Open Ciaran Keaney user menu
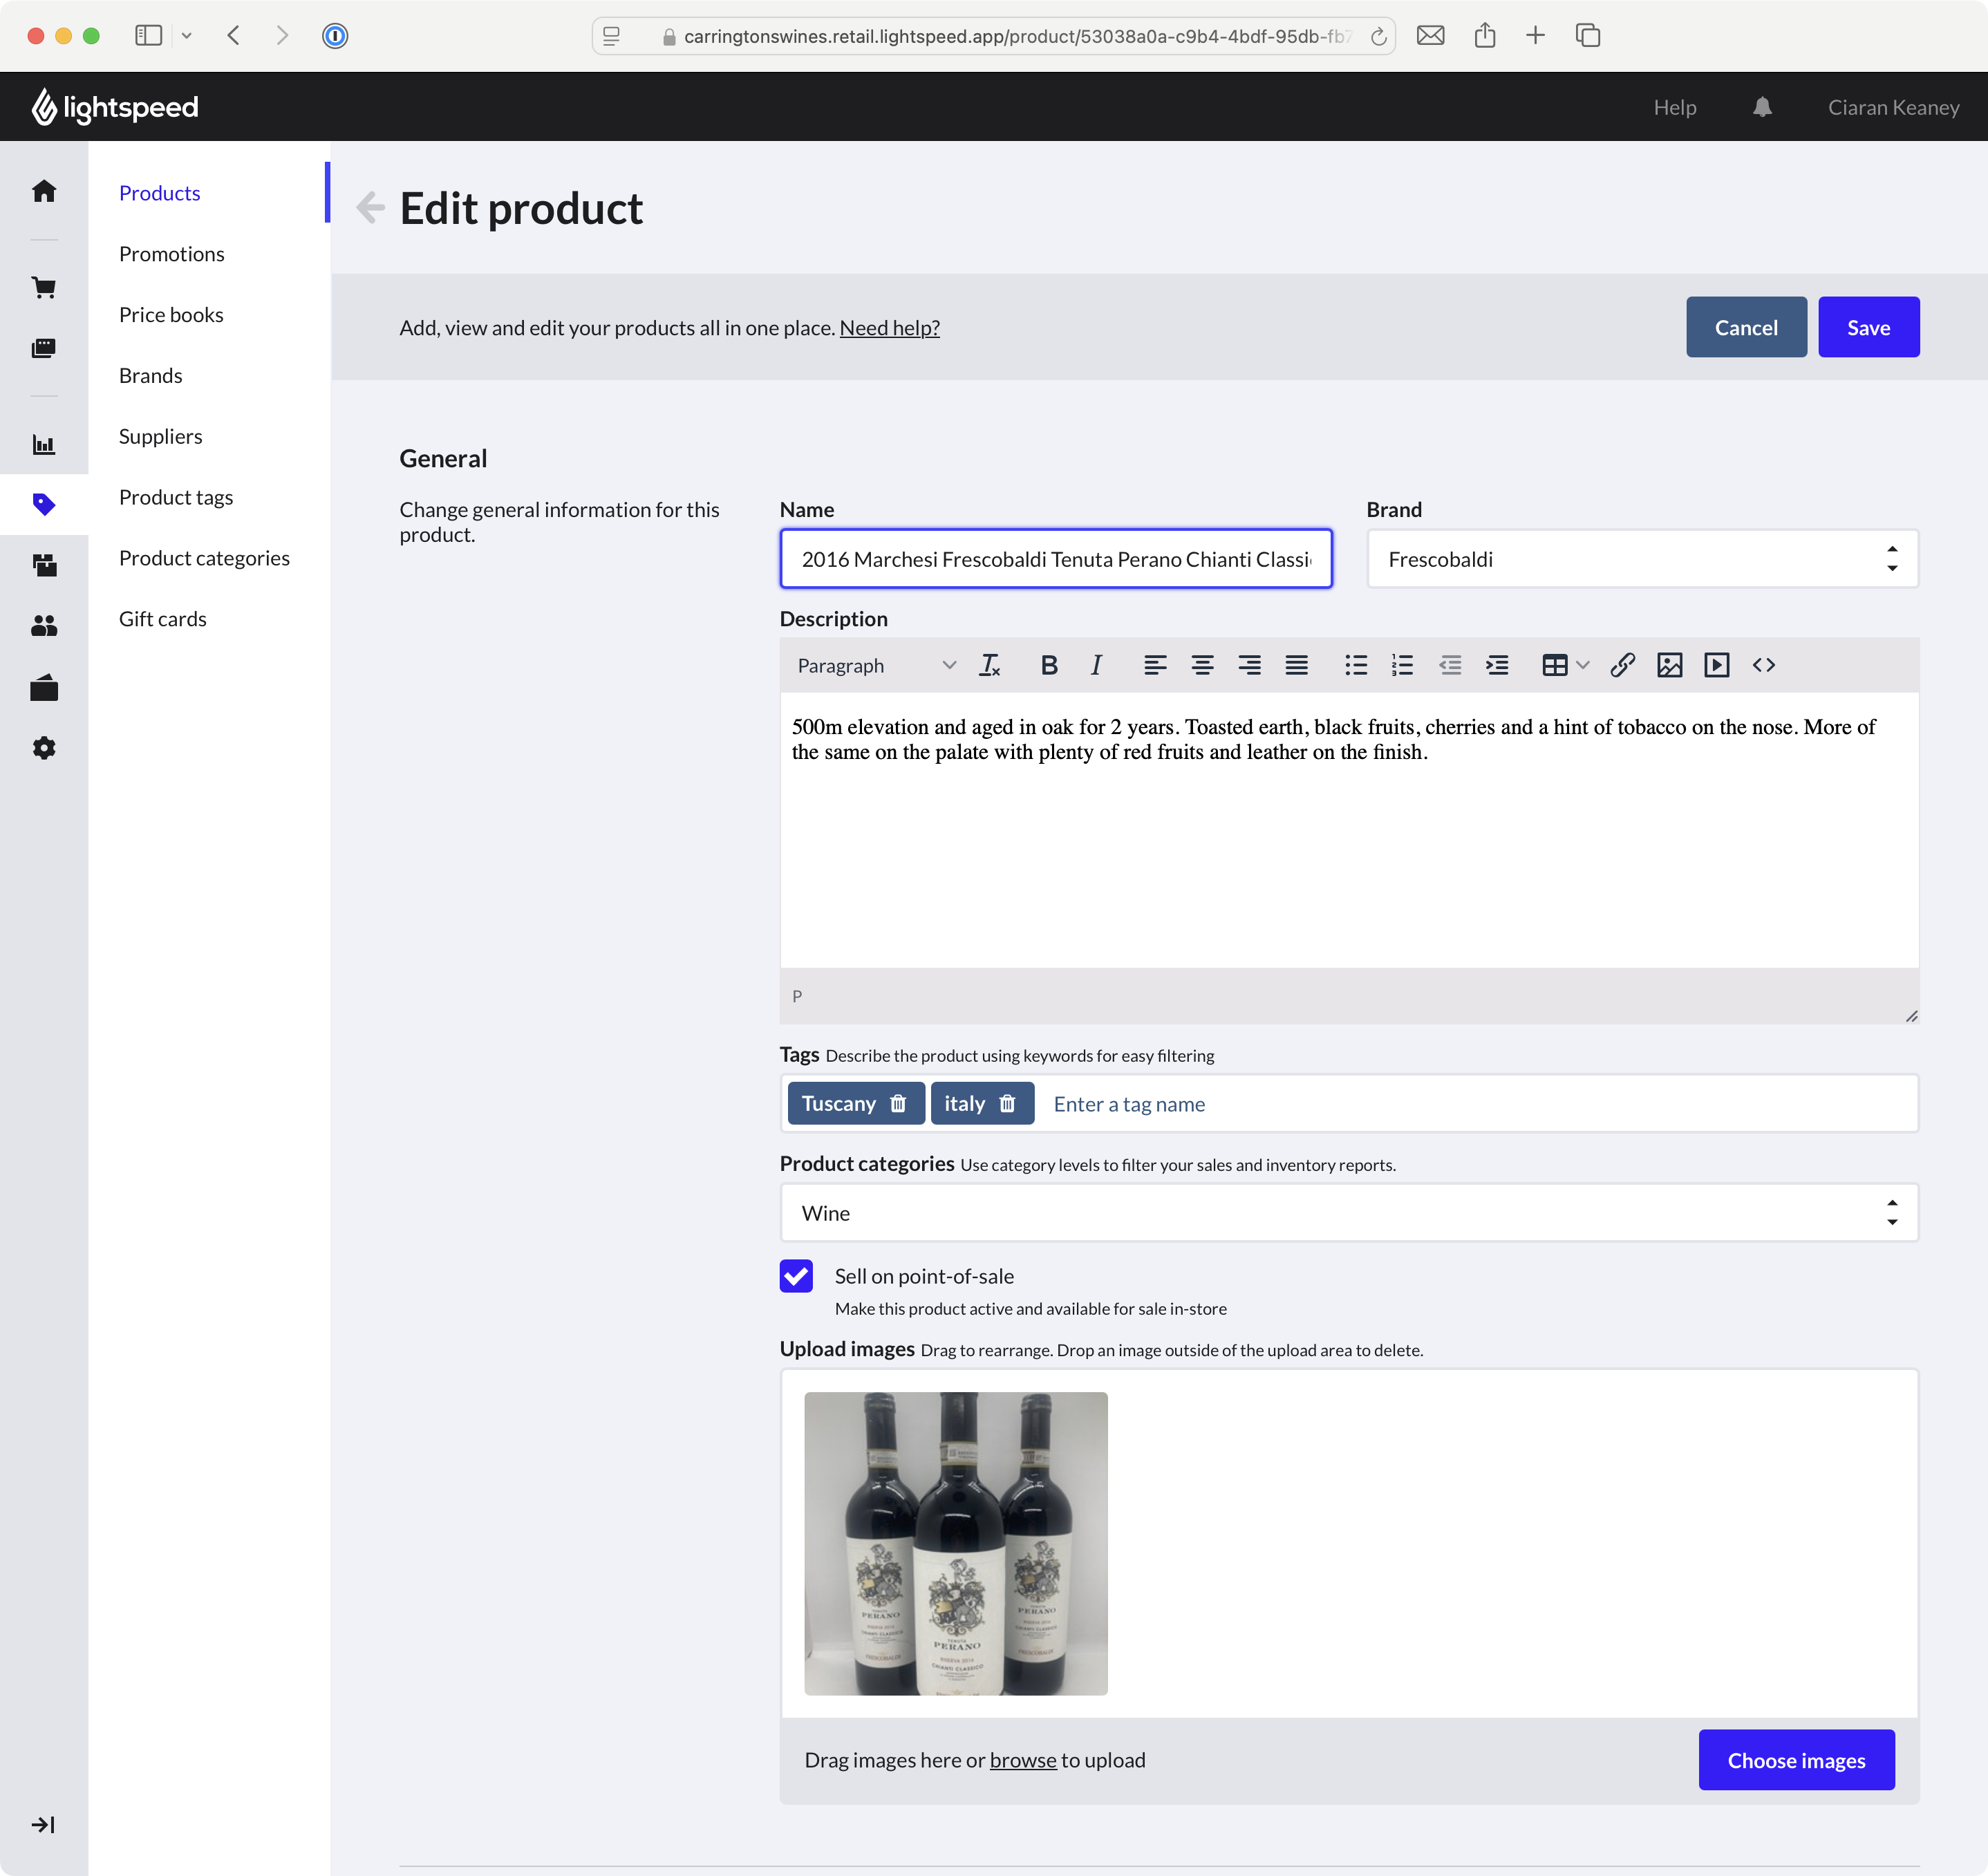 coord(1893,107)
